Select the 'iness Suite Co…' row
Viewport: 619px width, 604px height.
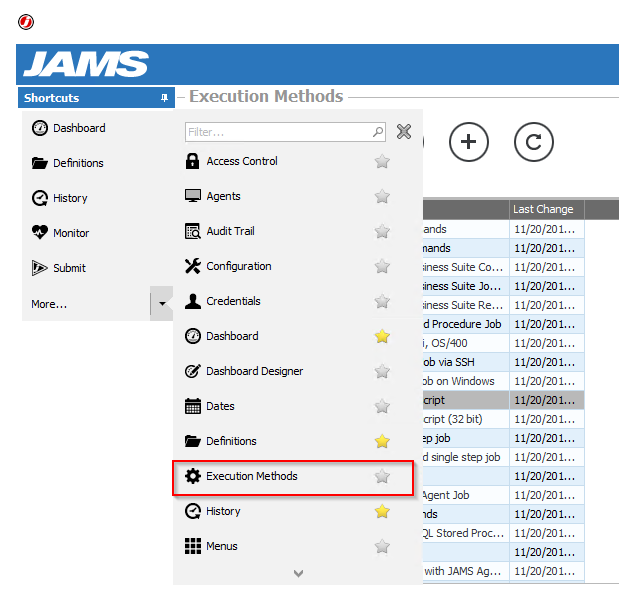point(503,267)
